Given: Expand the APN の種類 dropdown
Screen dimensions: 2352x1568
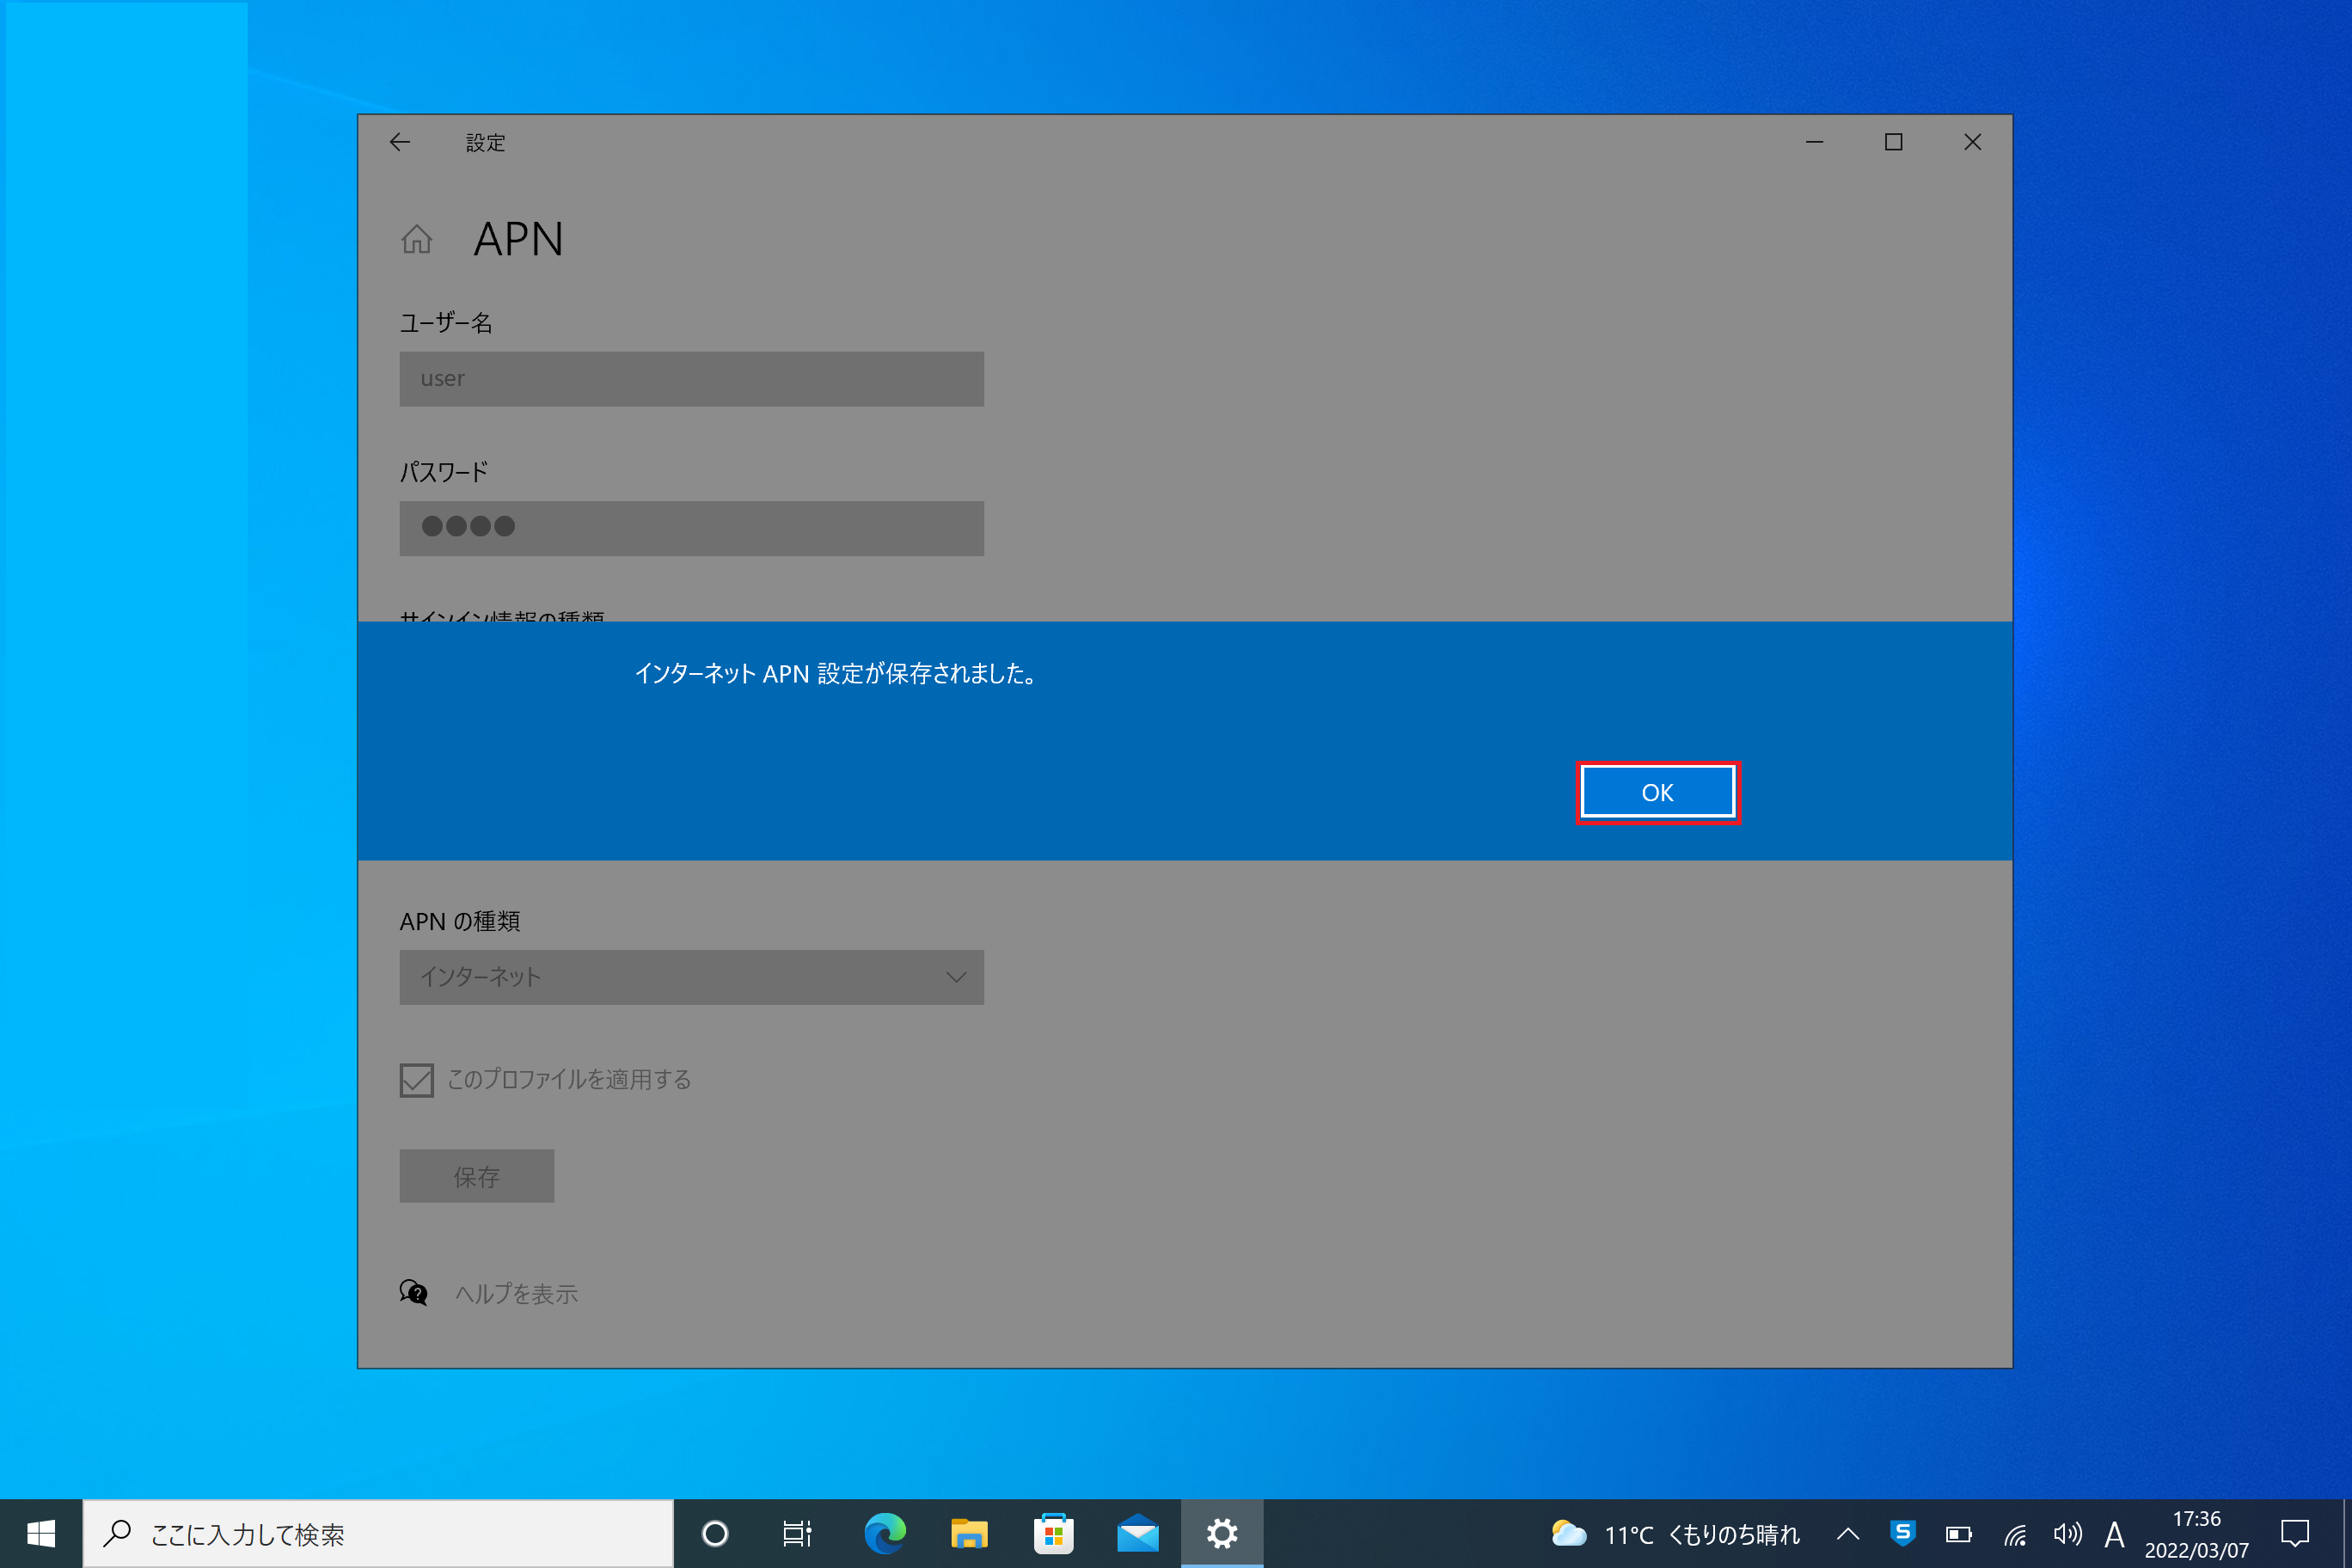Looking at the screenshot, I should [x=691, y=977].
